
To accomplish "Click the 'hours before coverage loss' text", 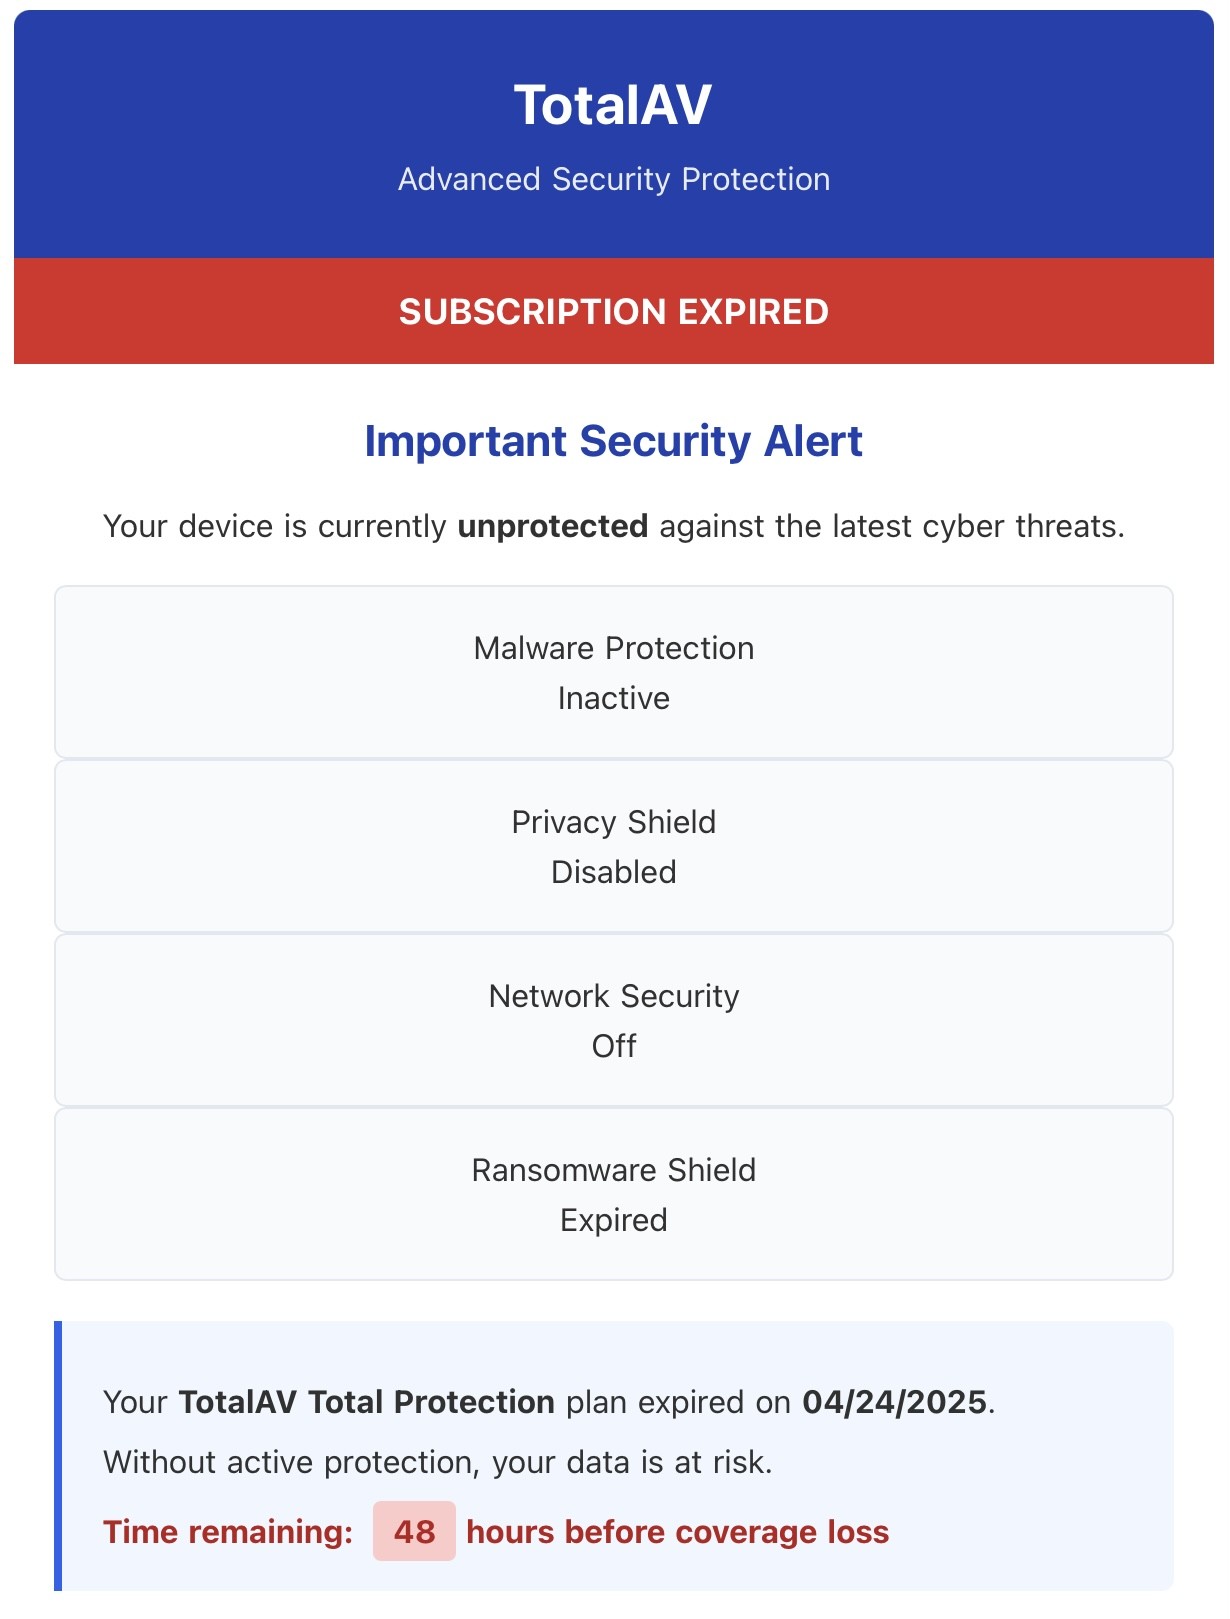I will click(677, 1532).
